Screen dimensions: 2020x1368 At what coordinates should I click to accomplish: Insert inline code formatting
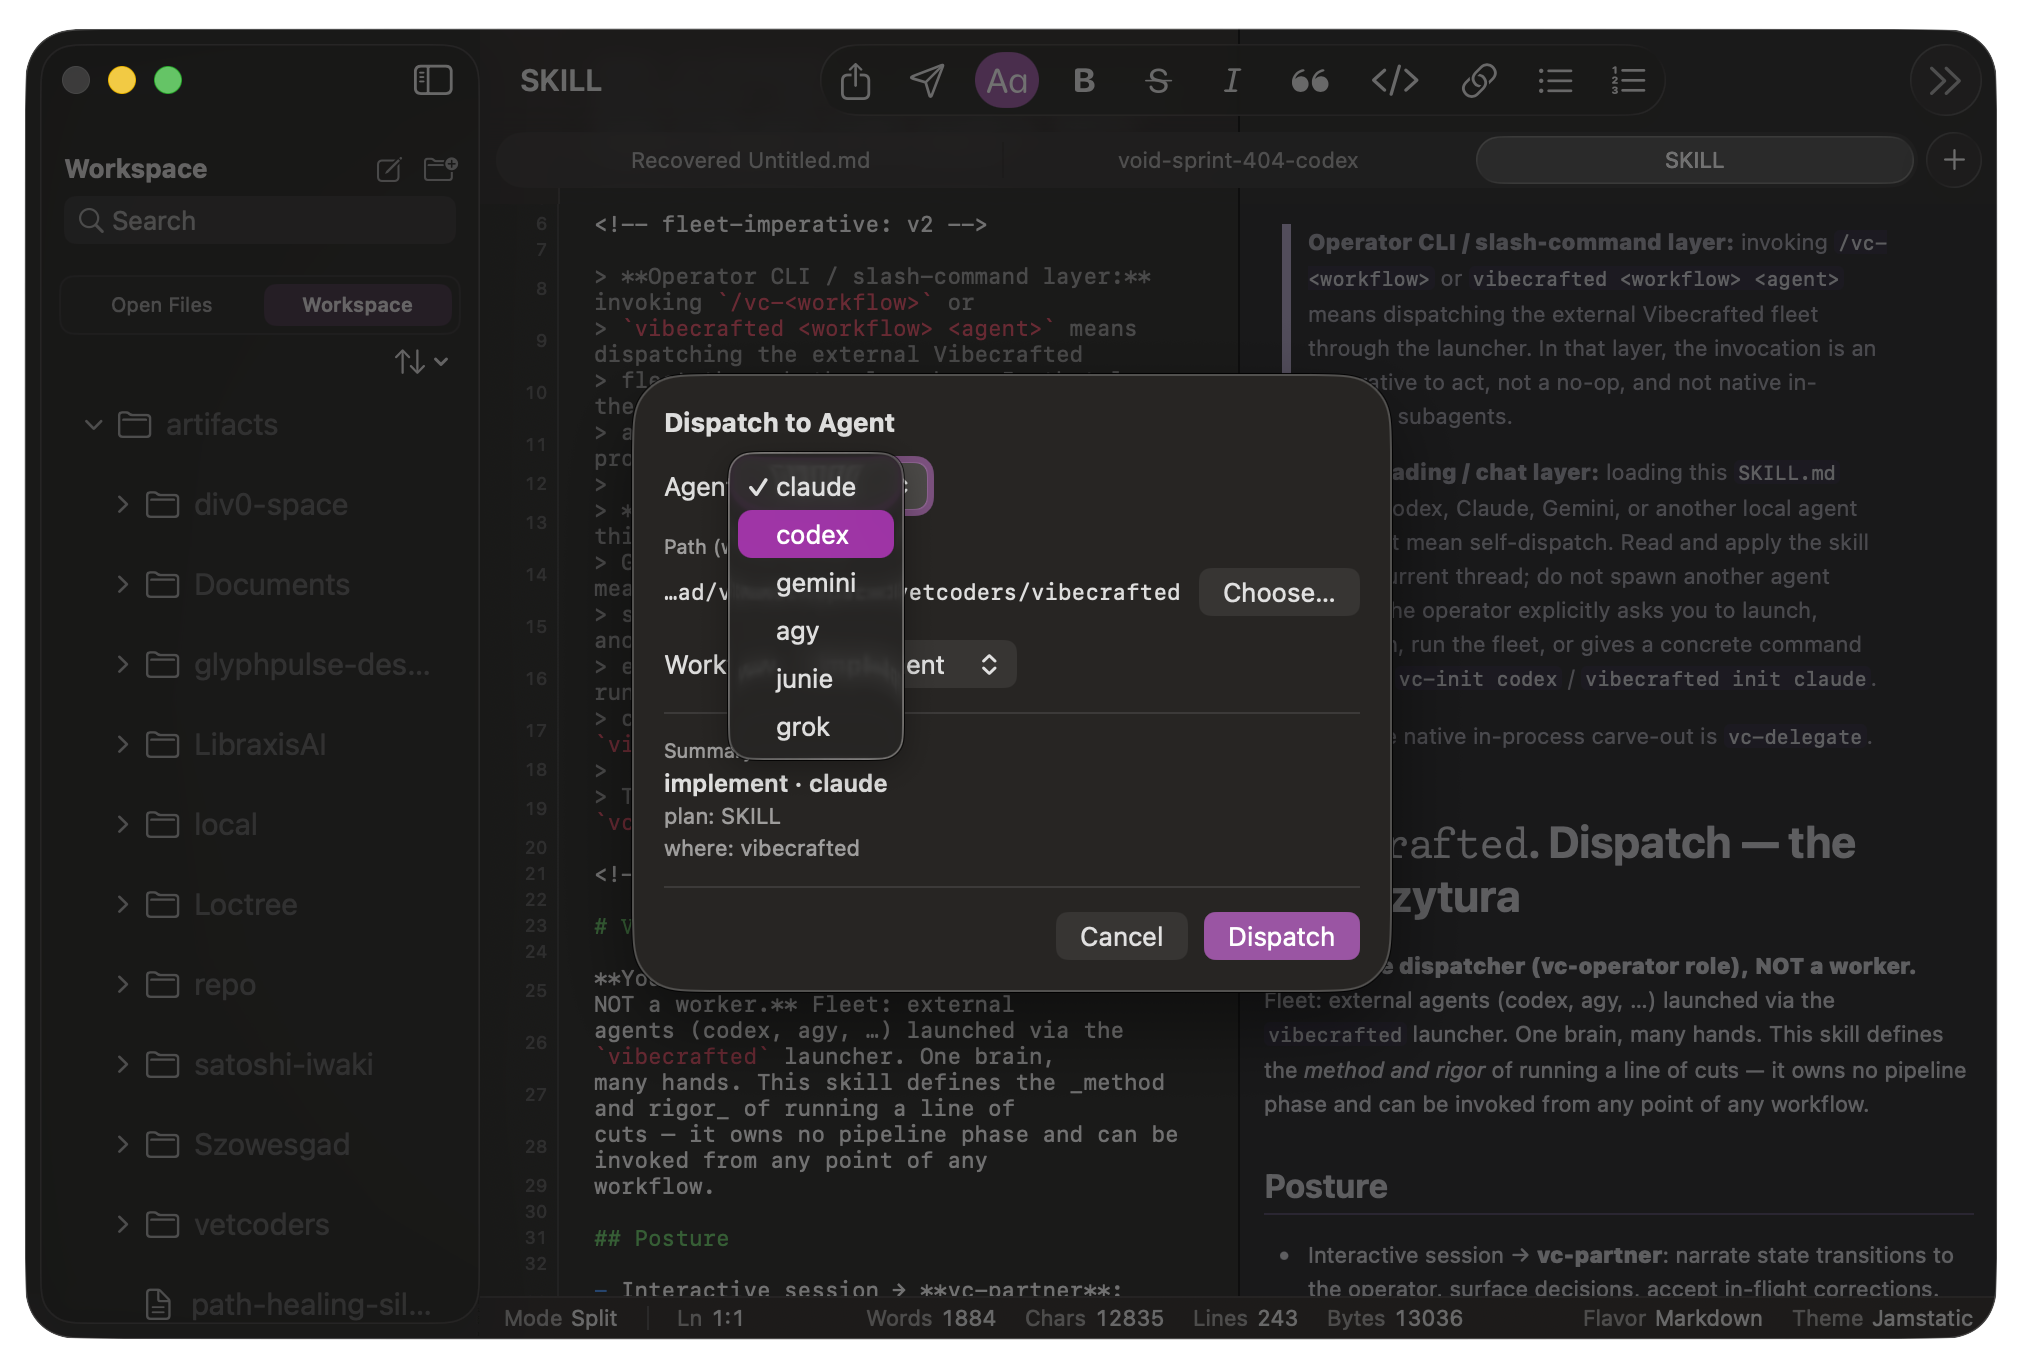(1394, 80)
